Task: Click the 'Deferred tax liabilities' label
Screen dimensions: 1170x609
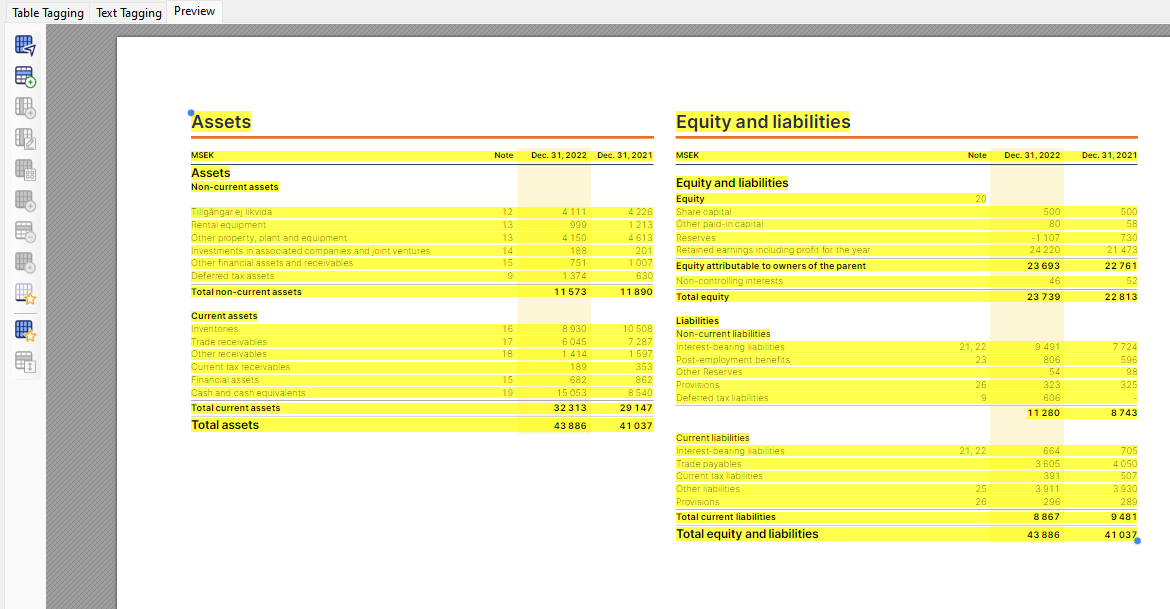Action: pyautogui.click(x=722, y=399)
